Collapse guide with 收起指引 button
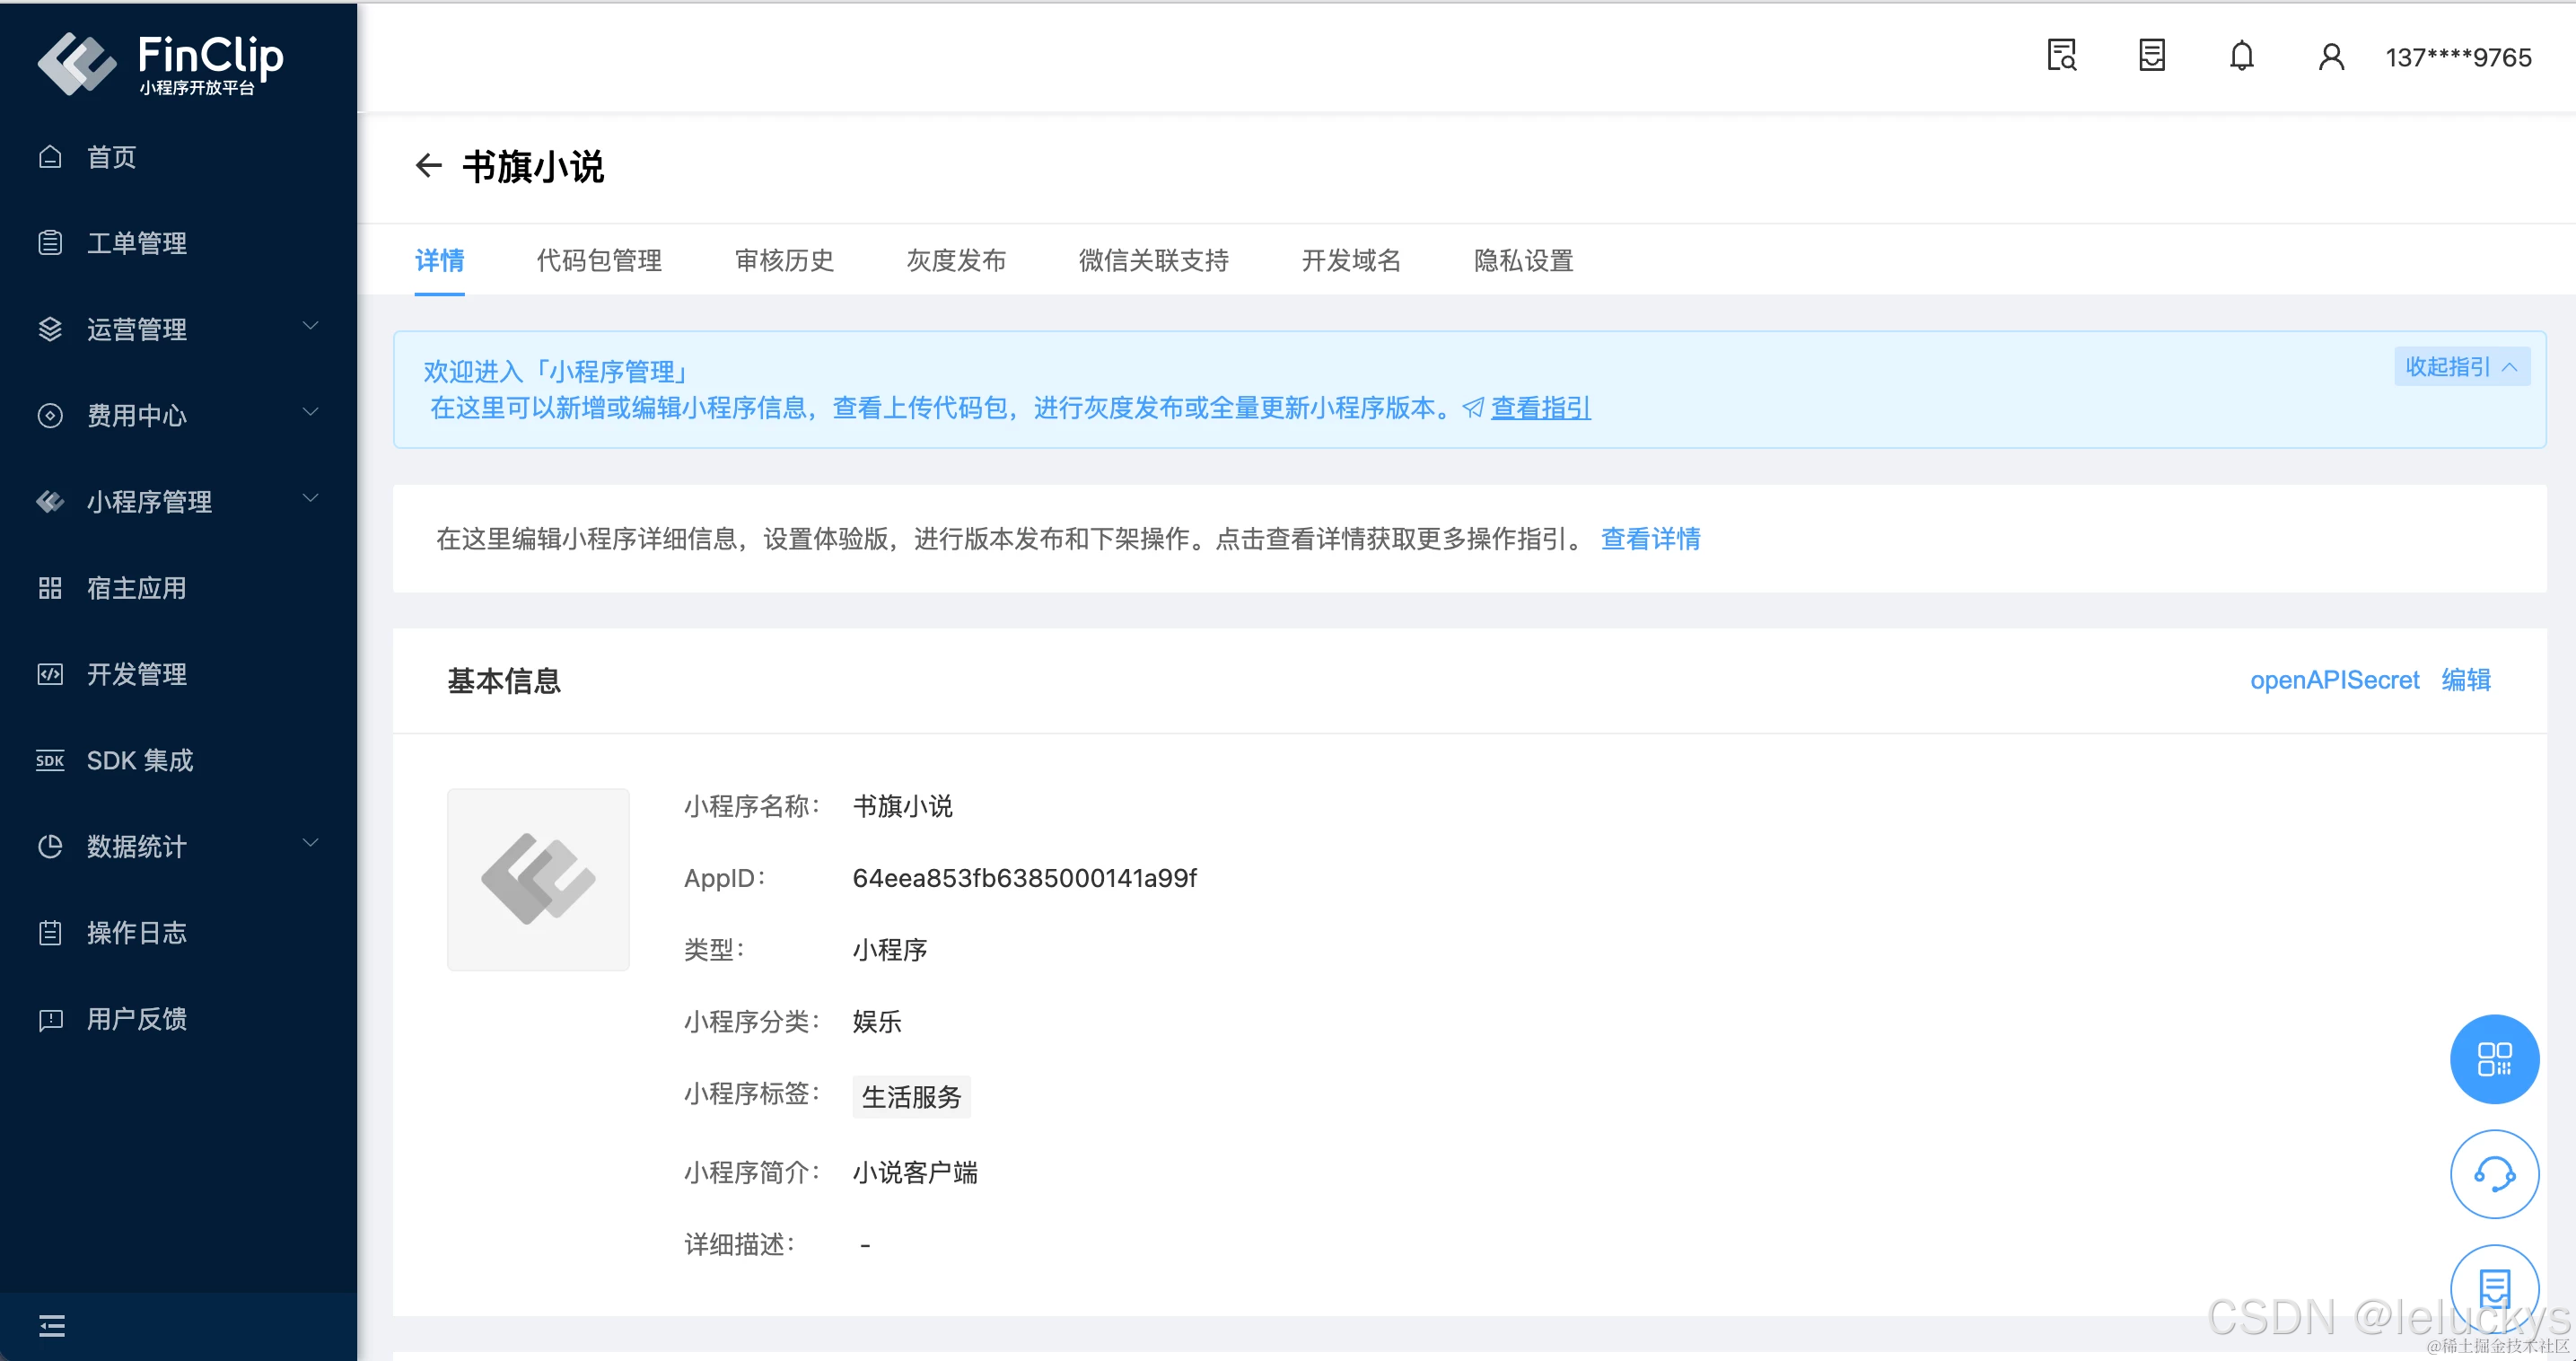 tap(2460, 367)
